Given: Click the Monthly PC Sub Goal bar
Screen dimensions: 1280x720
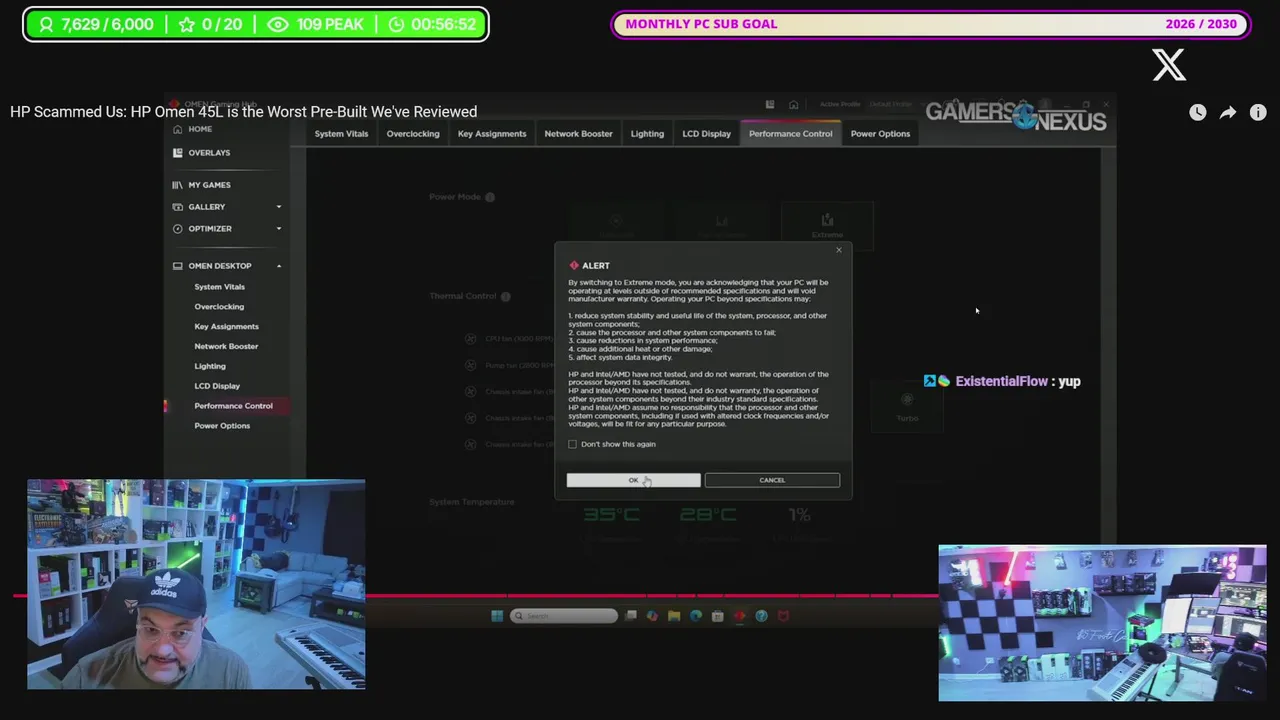Looking at the screenshot, I should pos(931,24).
